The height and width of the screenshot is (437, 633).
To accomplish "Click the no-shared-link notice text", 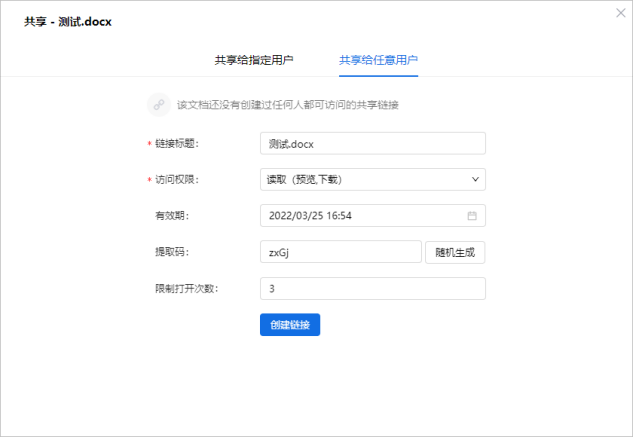I will click(x=288, y=104).
